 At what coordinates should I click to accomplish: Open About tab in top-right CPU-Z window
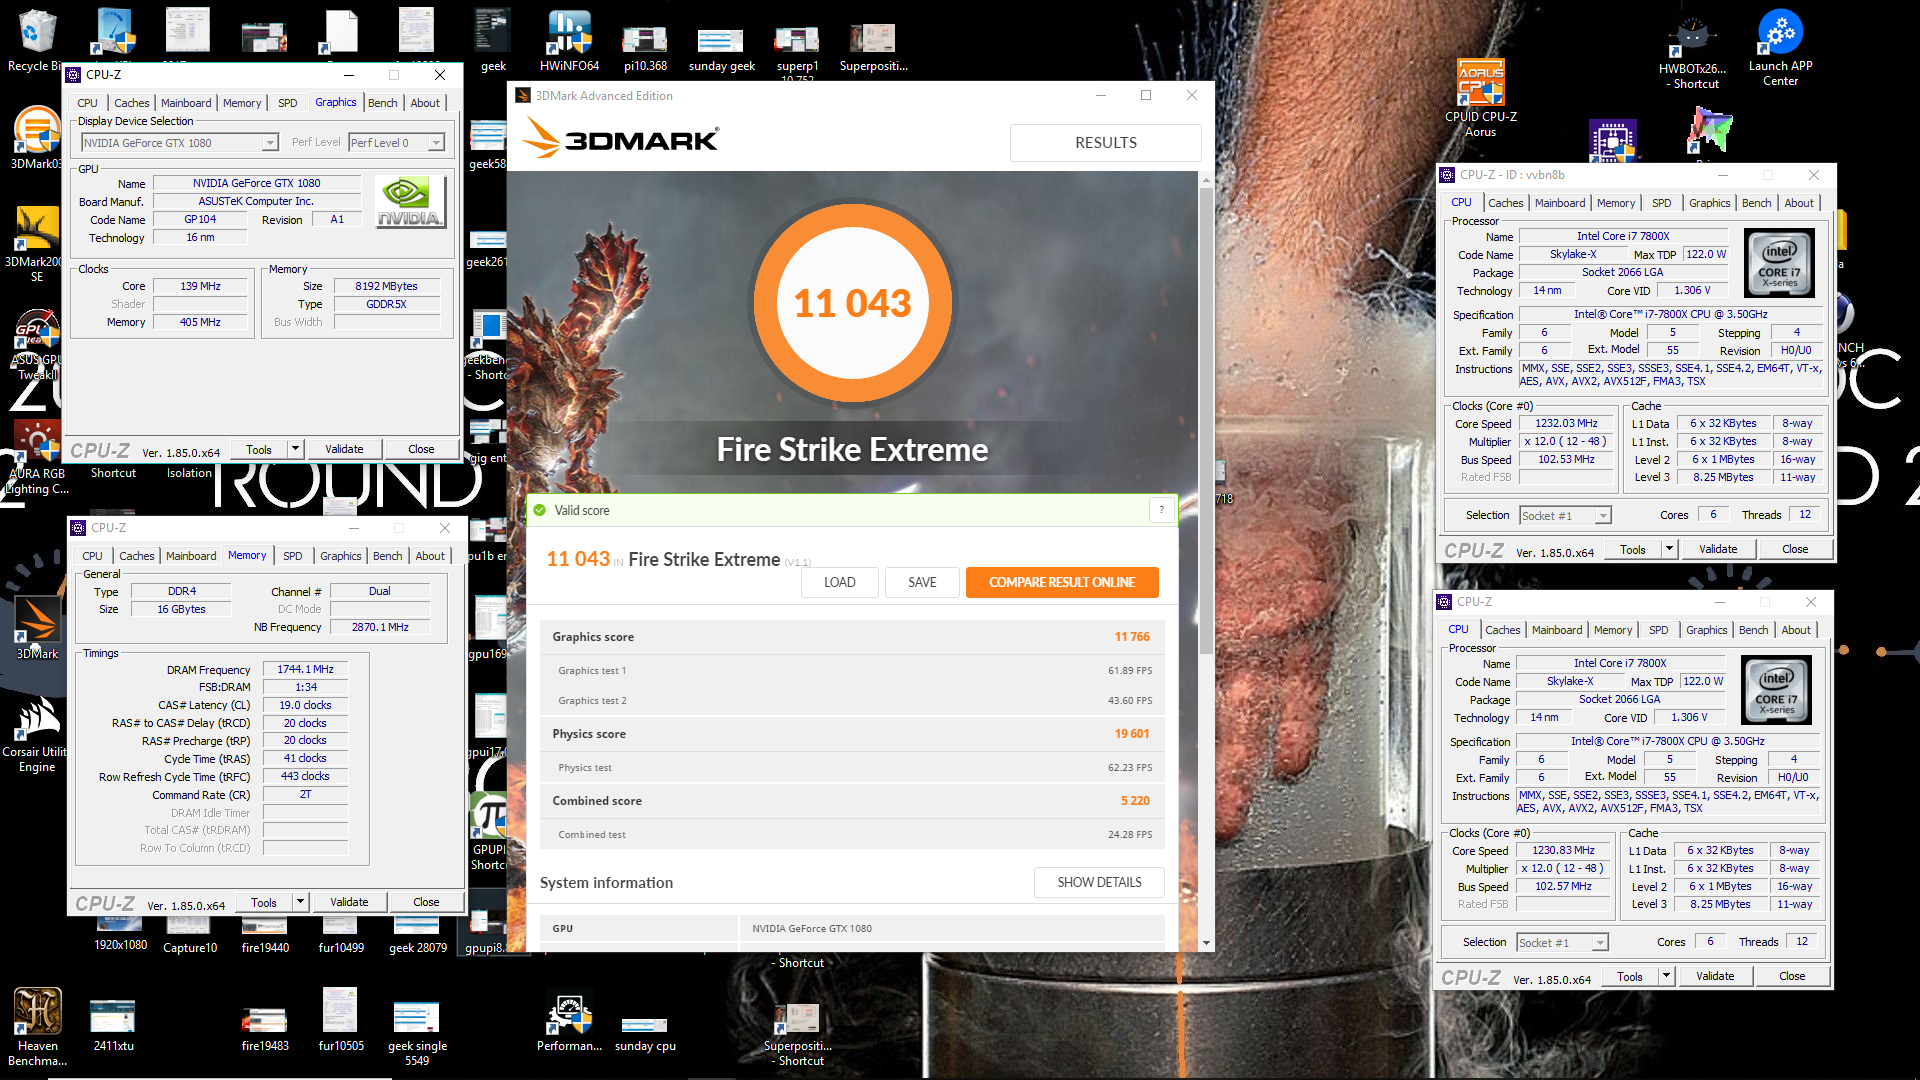[x=1799, y=203]
